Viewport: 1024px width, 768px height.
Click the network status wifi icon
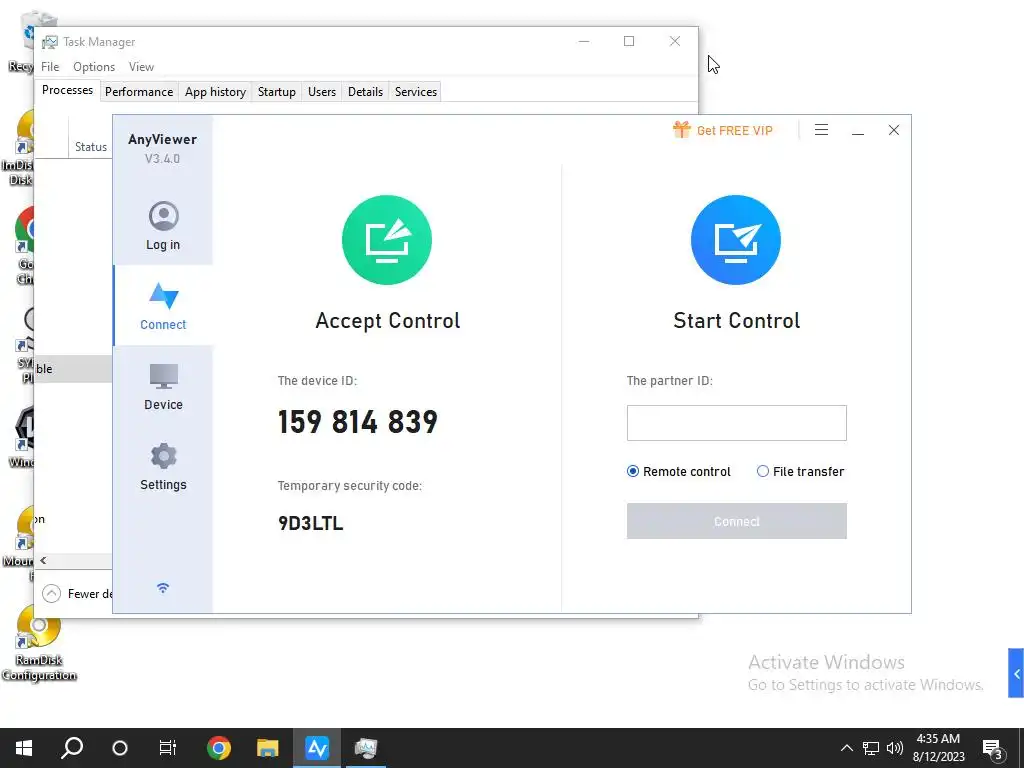click(163, 588)
